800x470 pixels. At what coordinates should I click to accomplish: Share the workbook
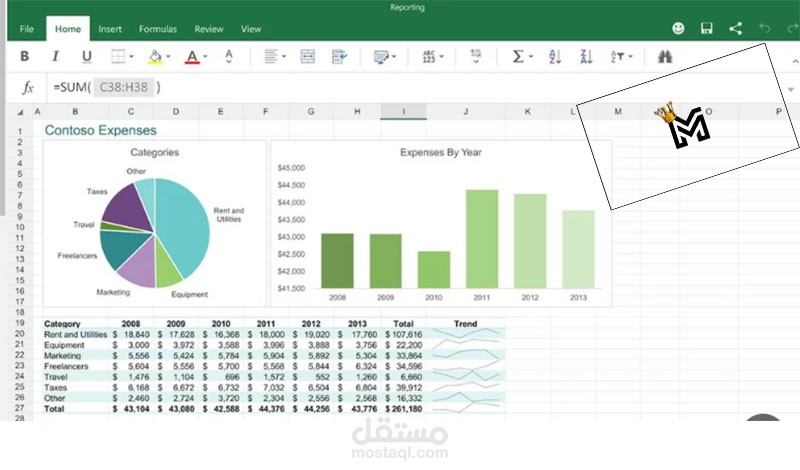tap(735, 28)
